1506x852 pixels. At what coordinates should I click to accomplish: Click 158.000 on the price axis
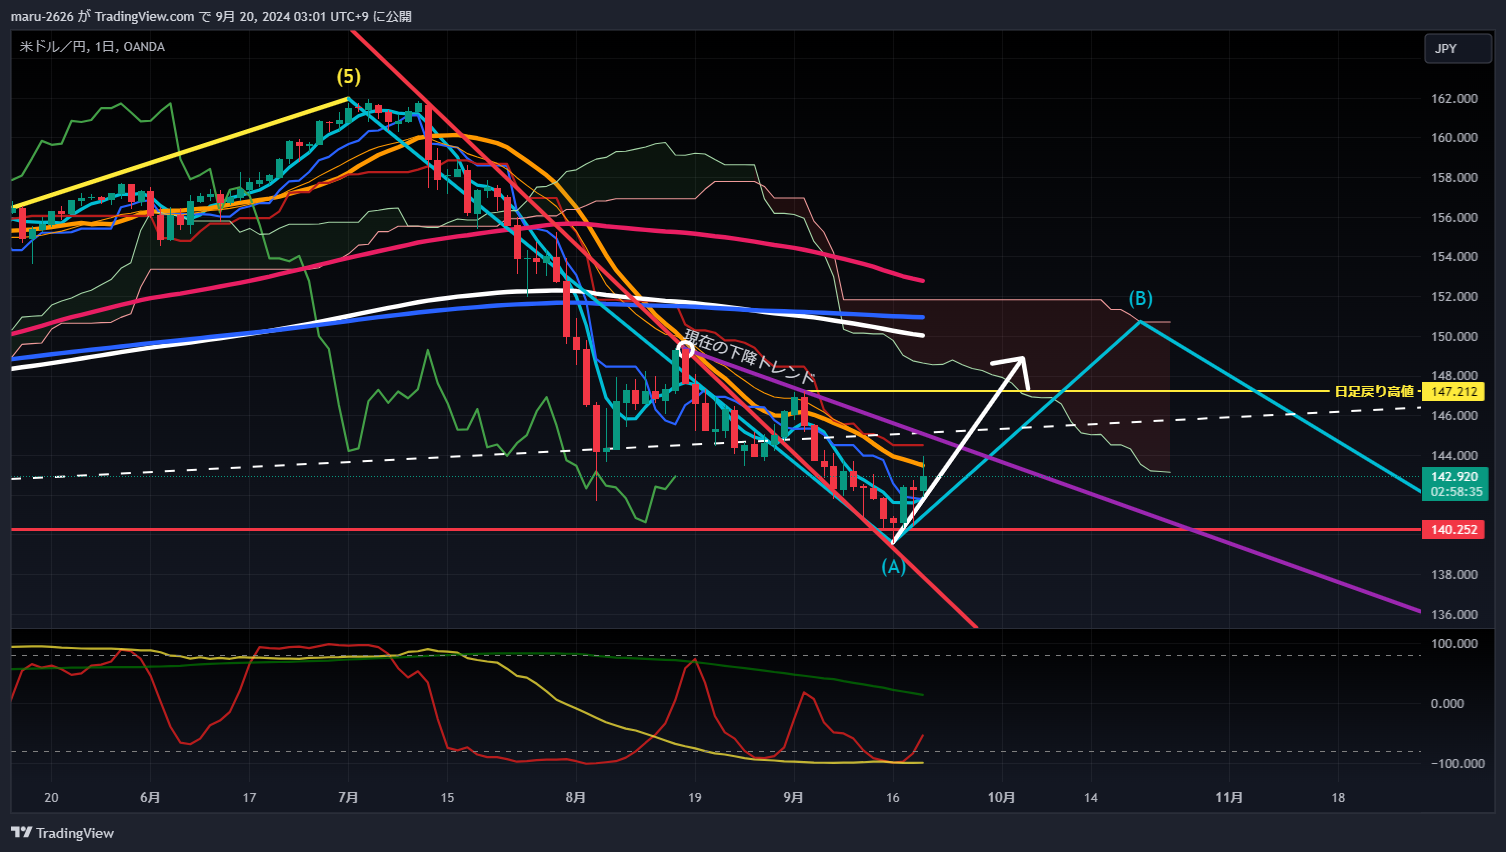(1454, 178)
